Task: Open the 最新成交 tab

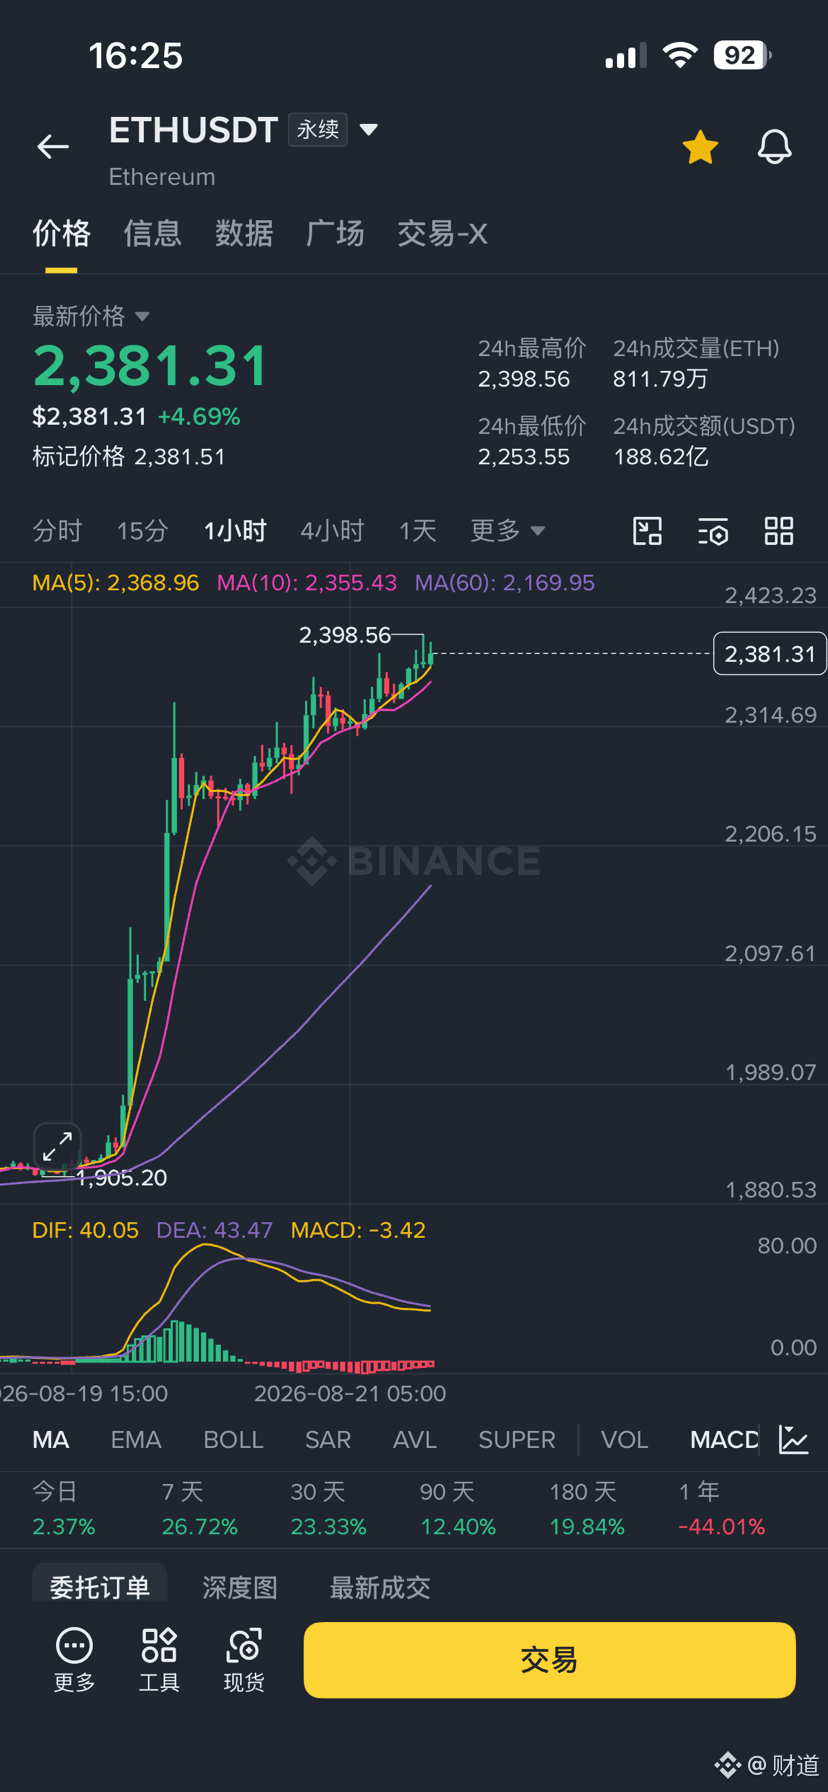Action: click(380, 1587)
